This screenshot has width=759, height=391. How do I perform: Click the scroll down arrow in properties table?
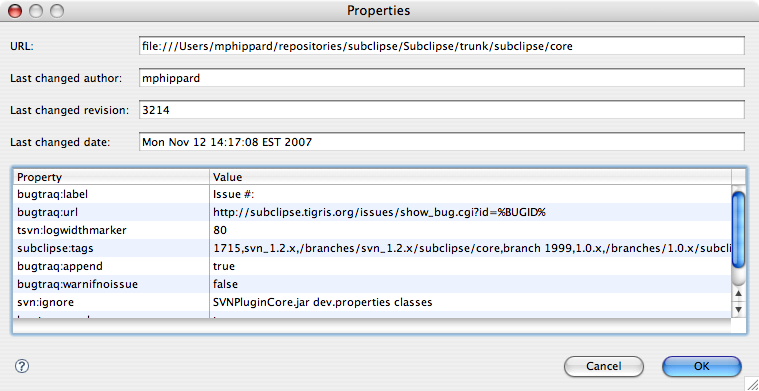click(738, 309)
